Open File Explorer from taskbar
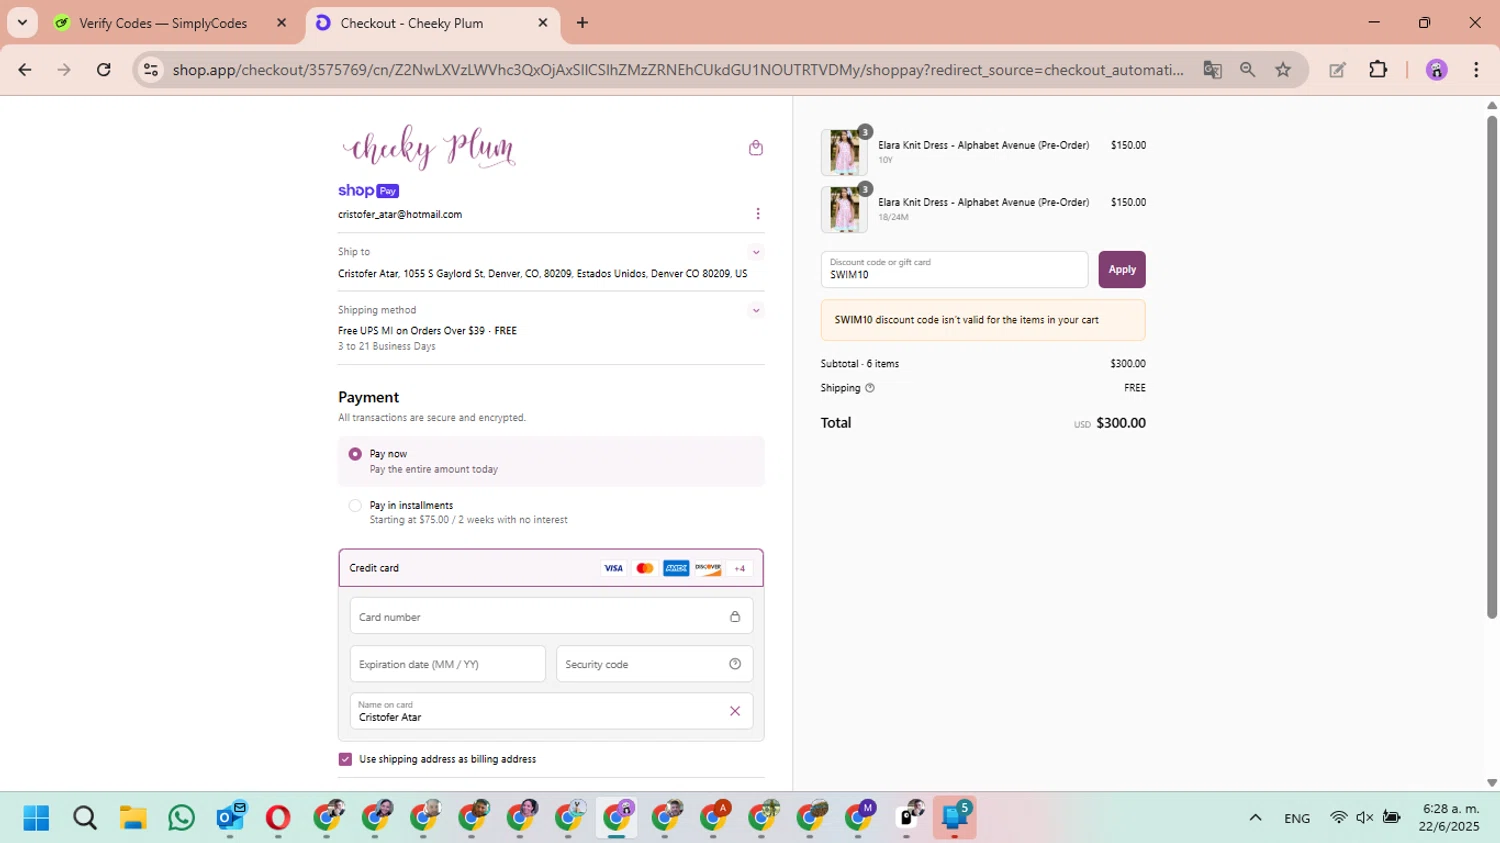This screenshot has height=843, width=1500. [x=133, y=818]
